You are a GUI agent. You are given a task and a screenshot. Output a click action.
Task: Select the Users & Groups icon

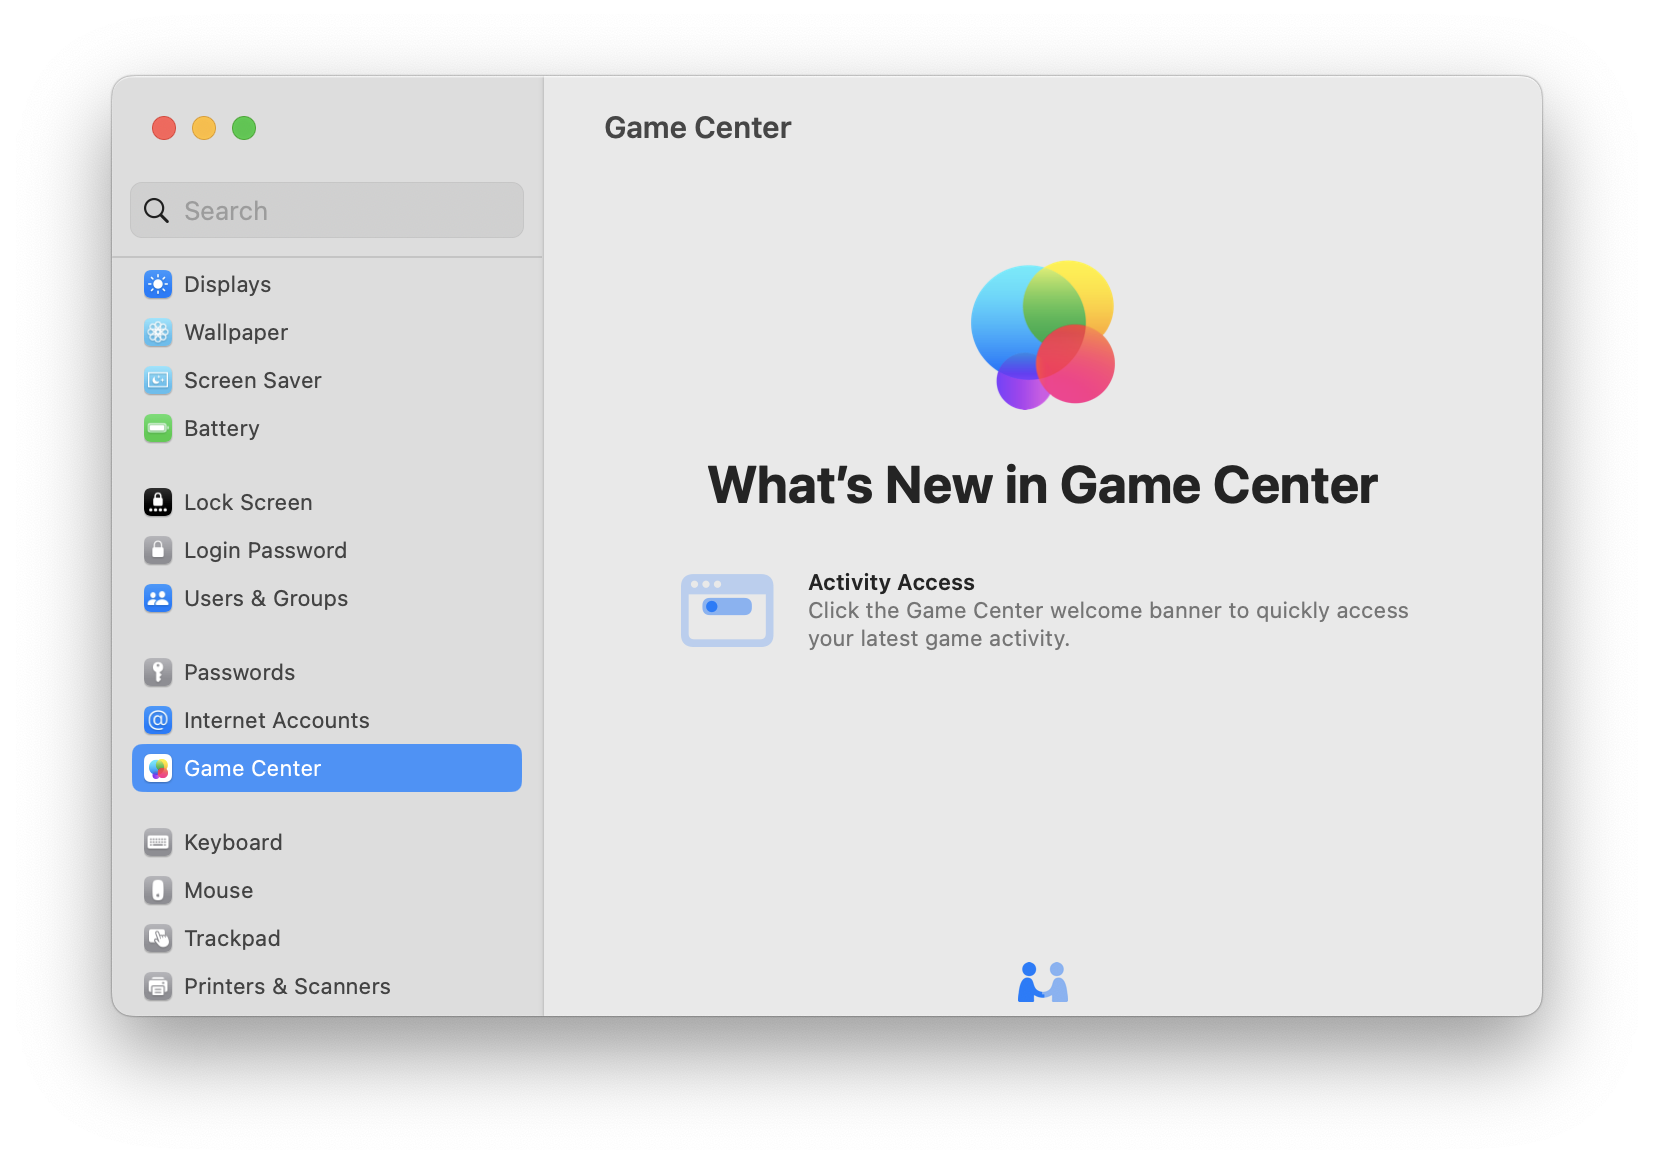tap(158, 599)
